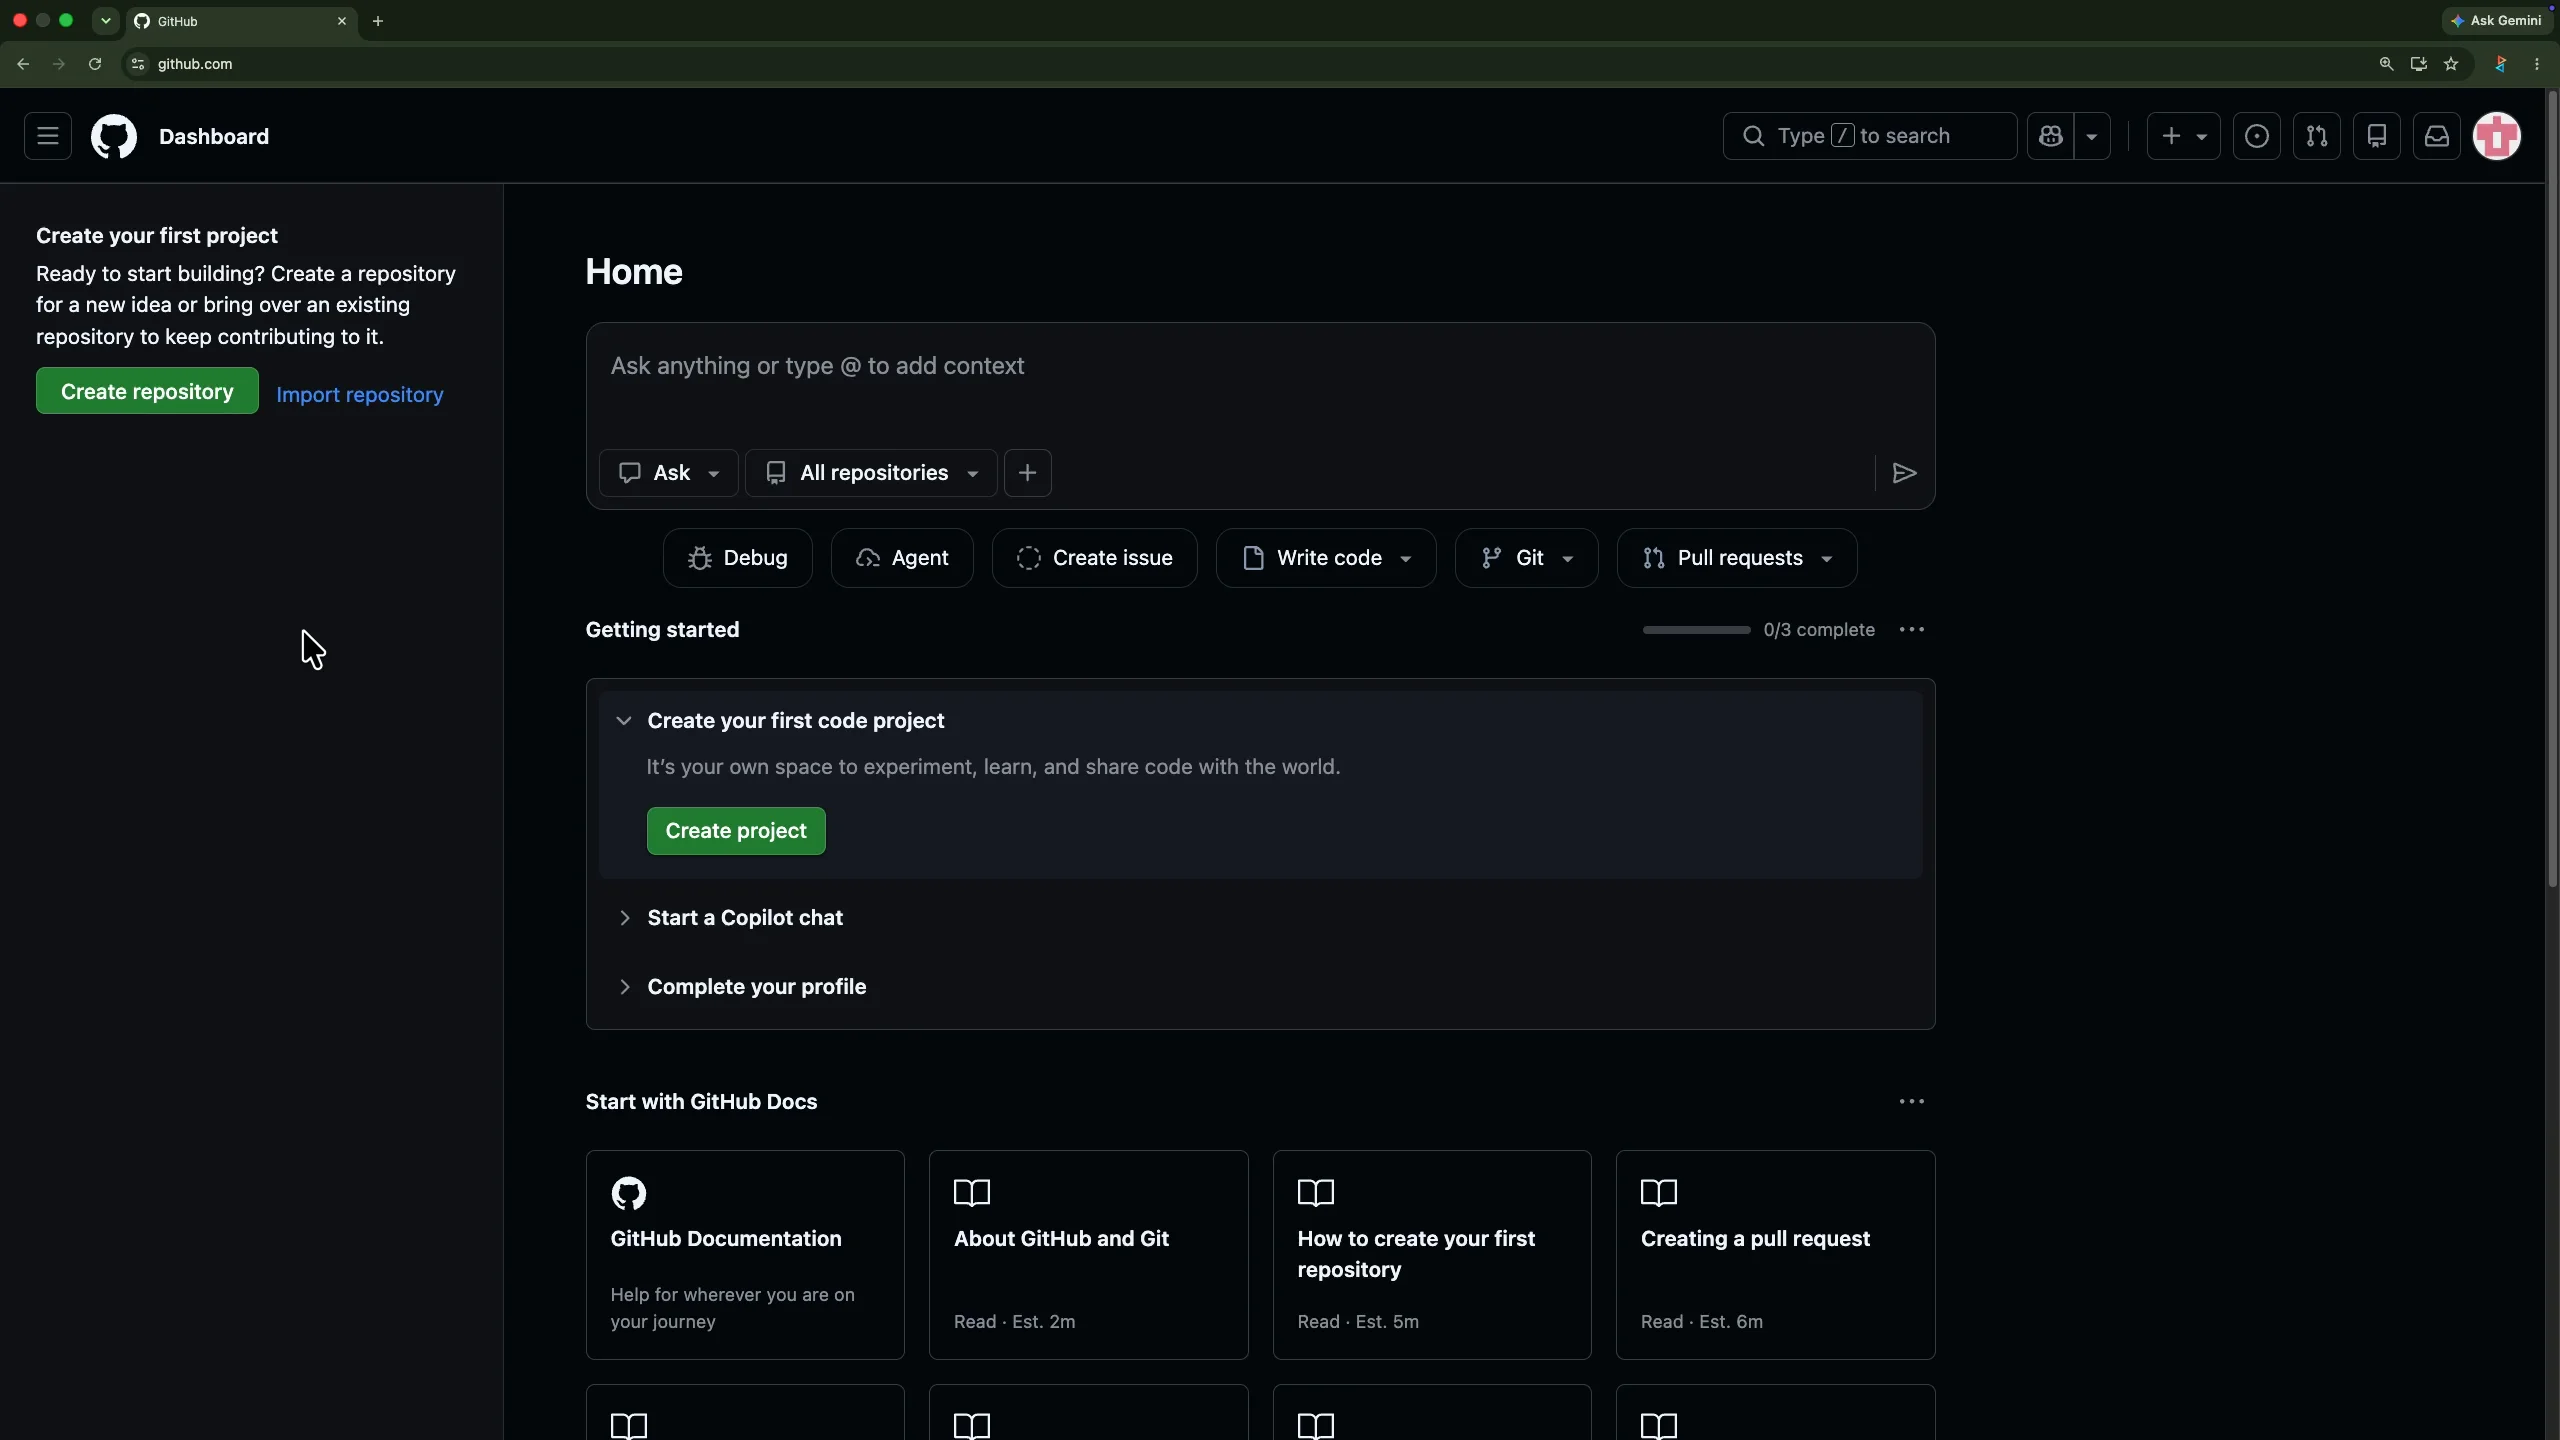The height and width of the screenshot is (1440, 2560).
Task: Click Octocat icon on GitHub Documentation card
Action: click(629, 1193)
